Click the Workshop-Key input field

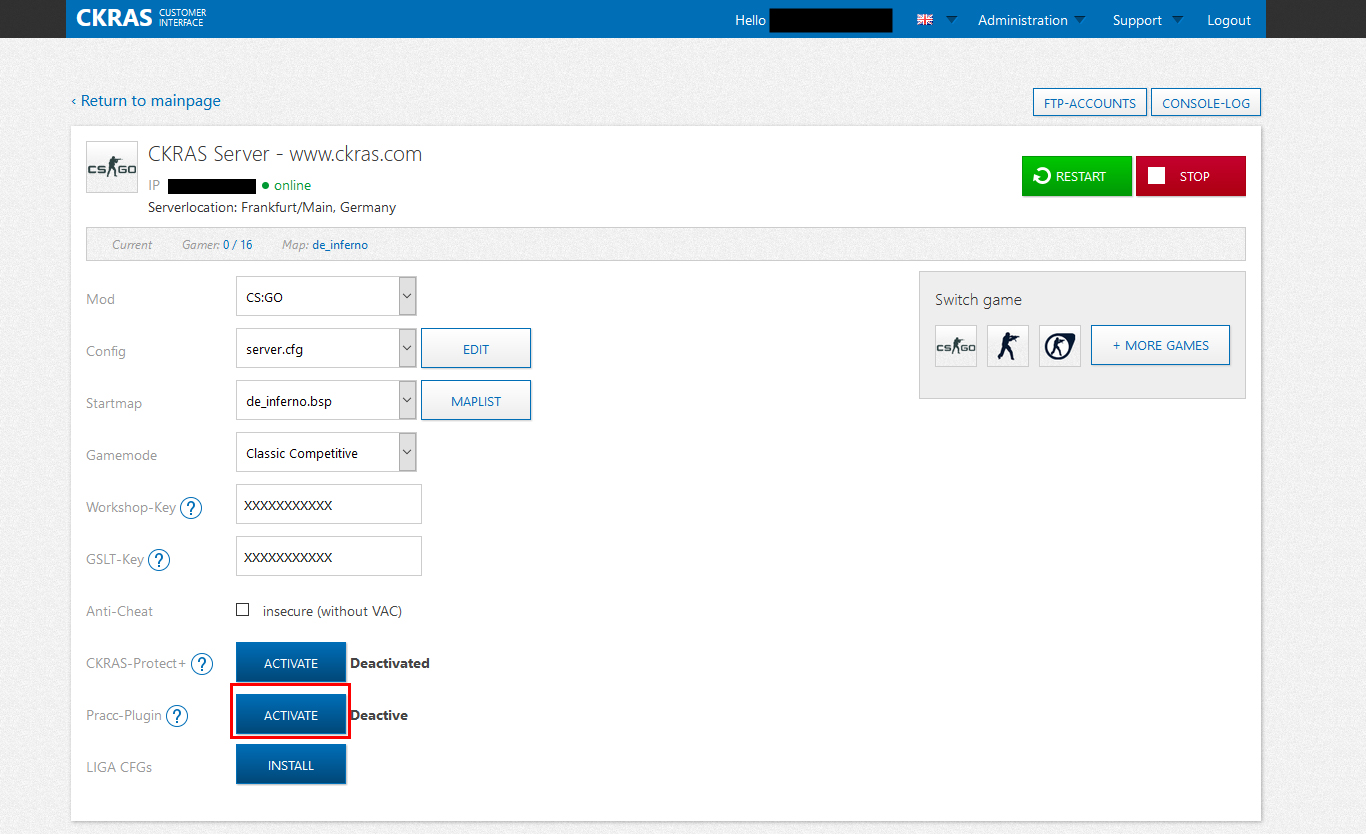pyautogui.click(x=329, y=504)
